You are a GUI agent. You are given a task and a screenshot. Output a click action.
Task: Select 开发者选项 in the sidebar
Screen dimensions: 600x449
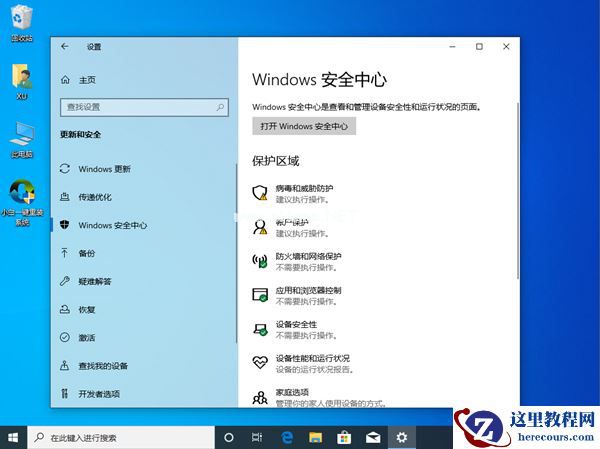(99, 394)
